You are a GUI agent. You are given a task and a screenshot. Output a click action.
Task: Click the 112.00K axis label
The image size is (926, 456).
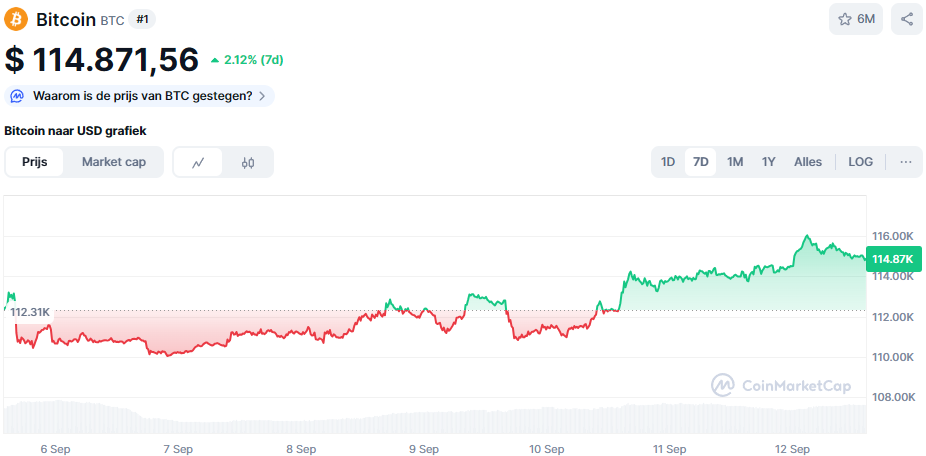point(893,317)
